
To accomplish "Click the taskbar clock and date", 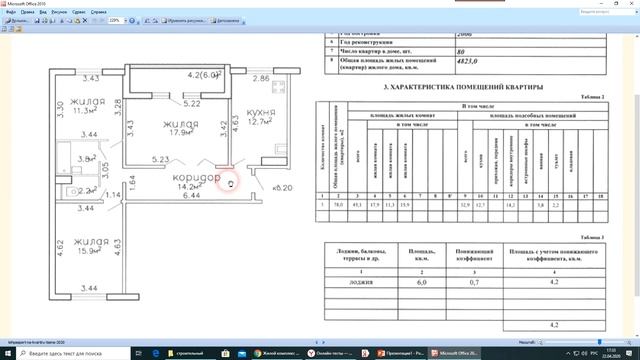I will (611, 353).
